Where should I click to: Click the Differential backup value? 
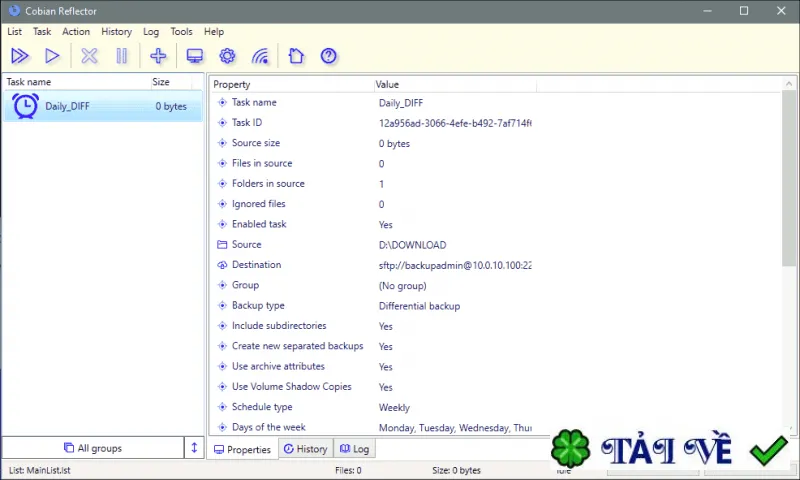coord(419,306)
